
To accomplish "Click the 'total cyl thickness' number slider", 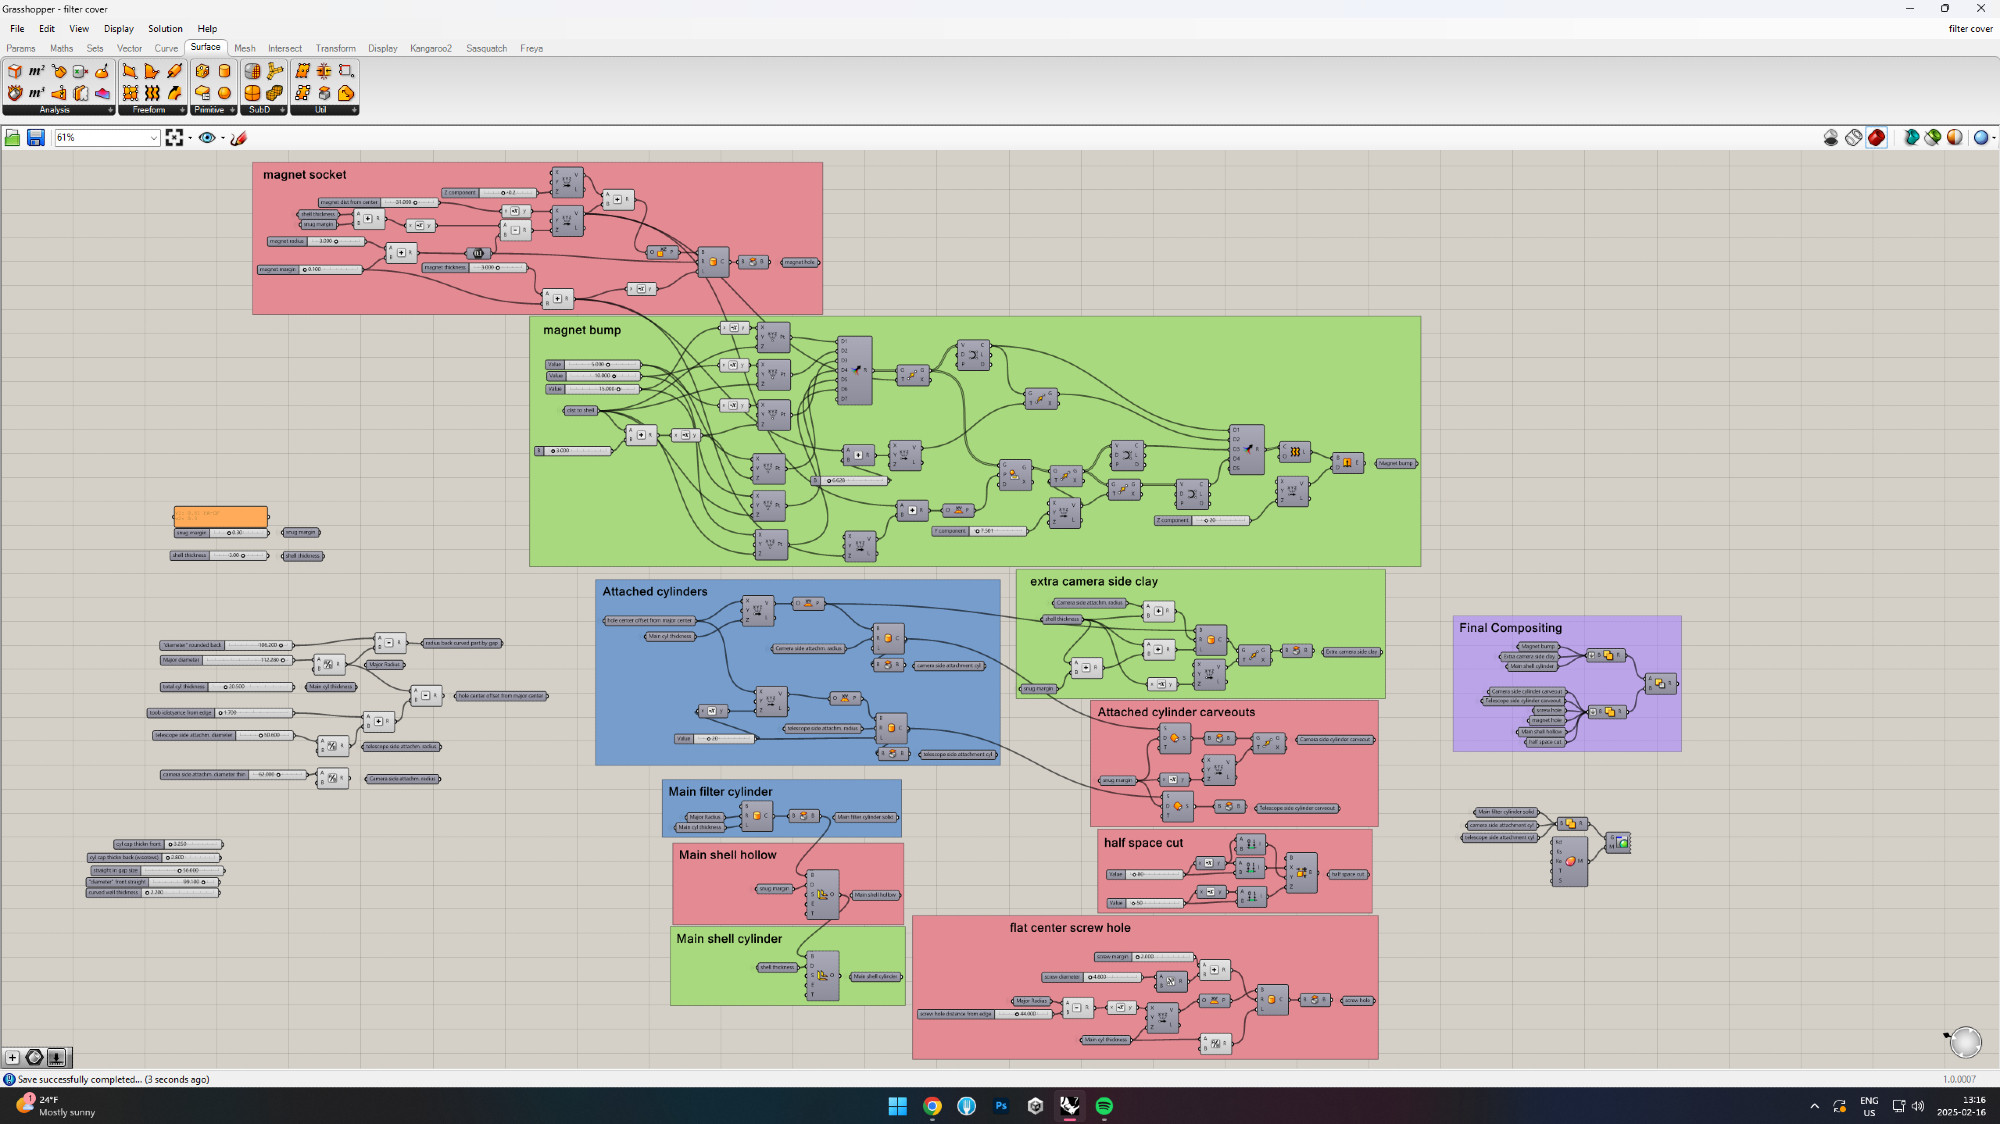I will (227, 687).
